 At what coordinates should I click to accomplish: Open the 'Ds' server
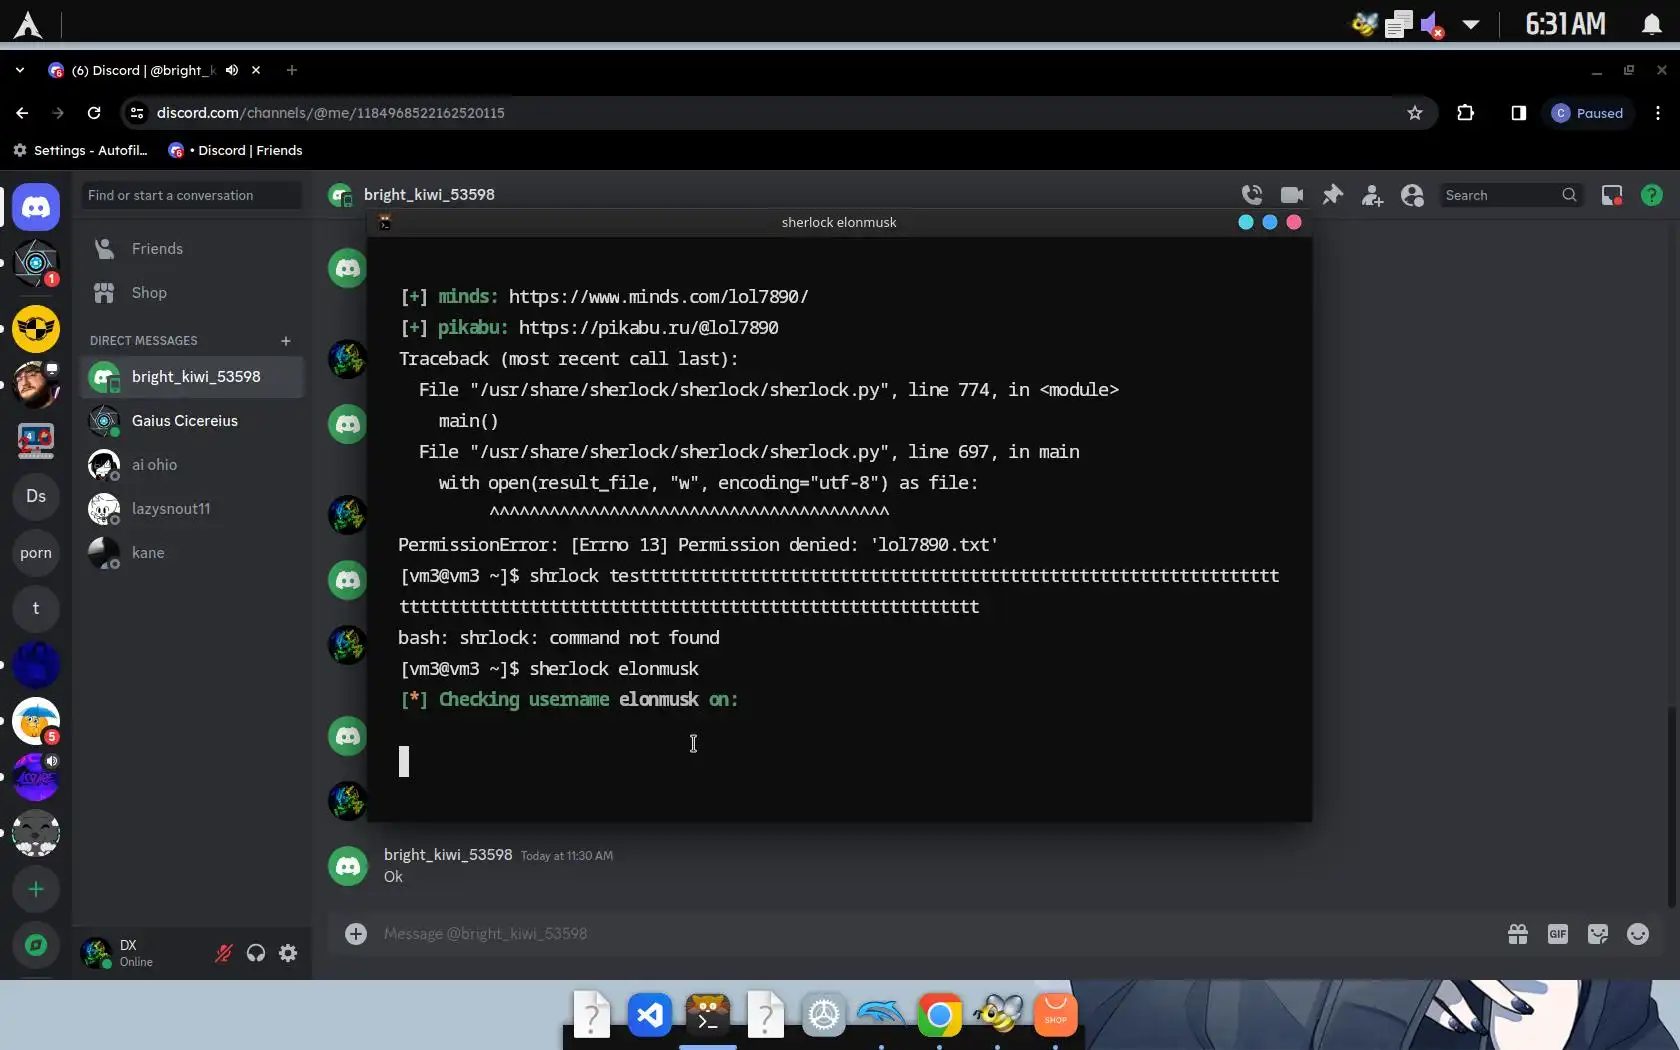pos(36,497)
